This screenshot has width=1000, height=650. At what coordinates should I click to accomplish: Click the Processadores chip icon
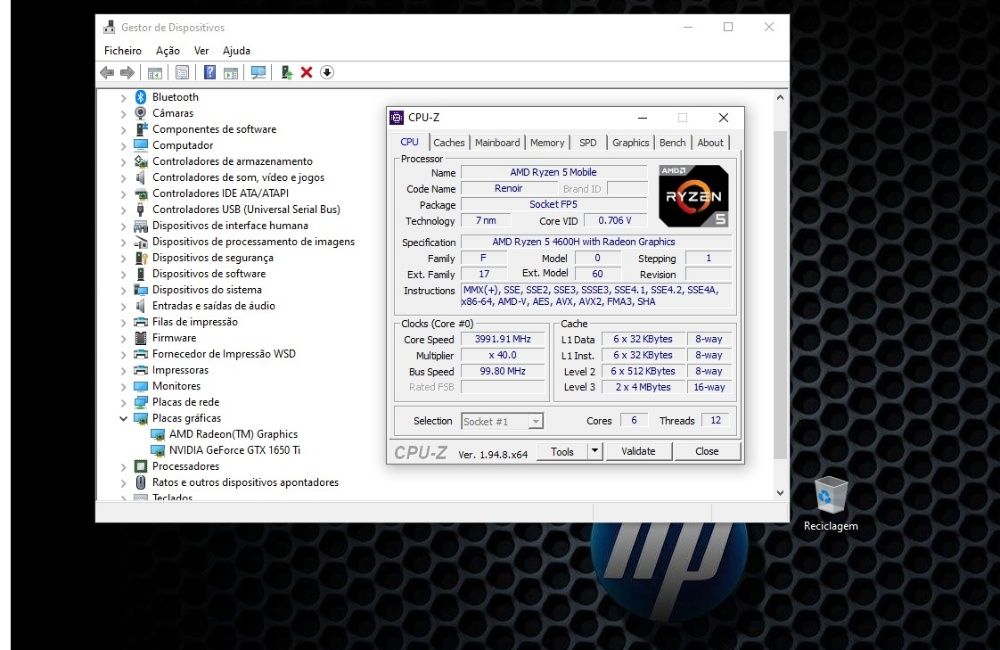[141, 466]
